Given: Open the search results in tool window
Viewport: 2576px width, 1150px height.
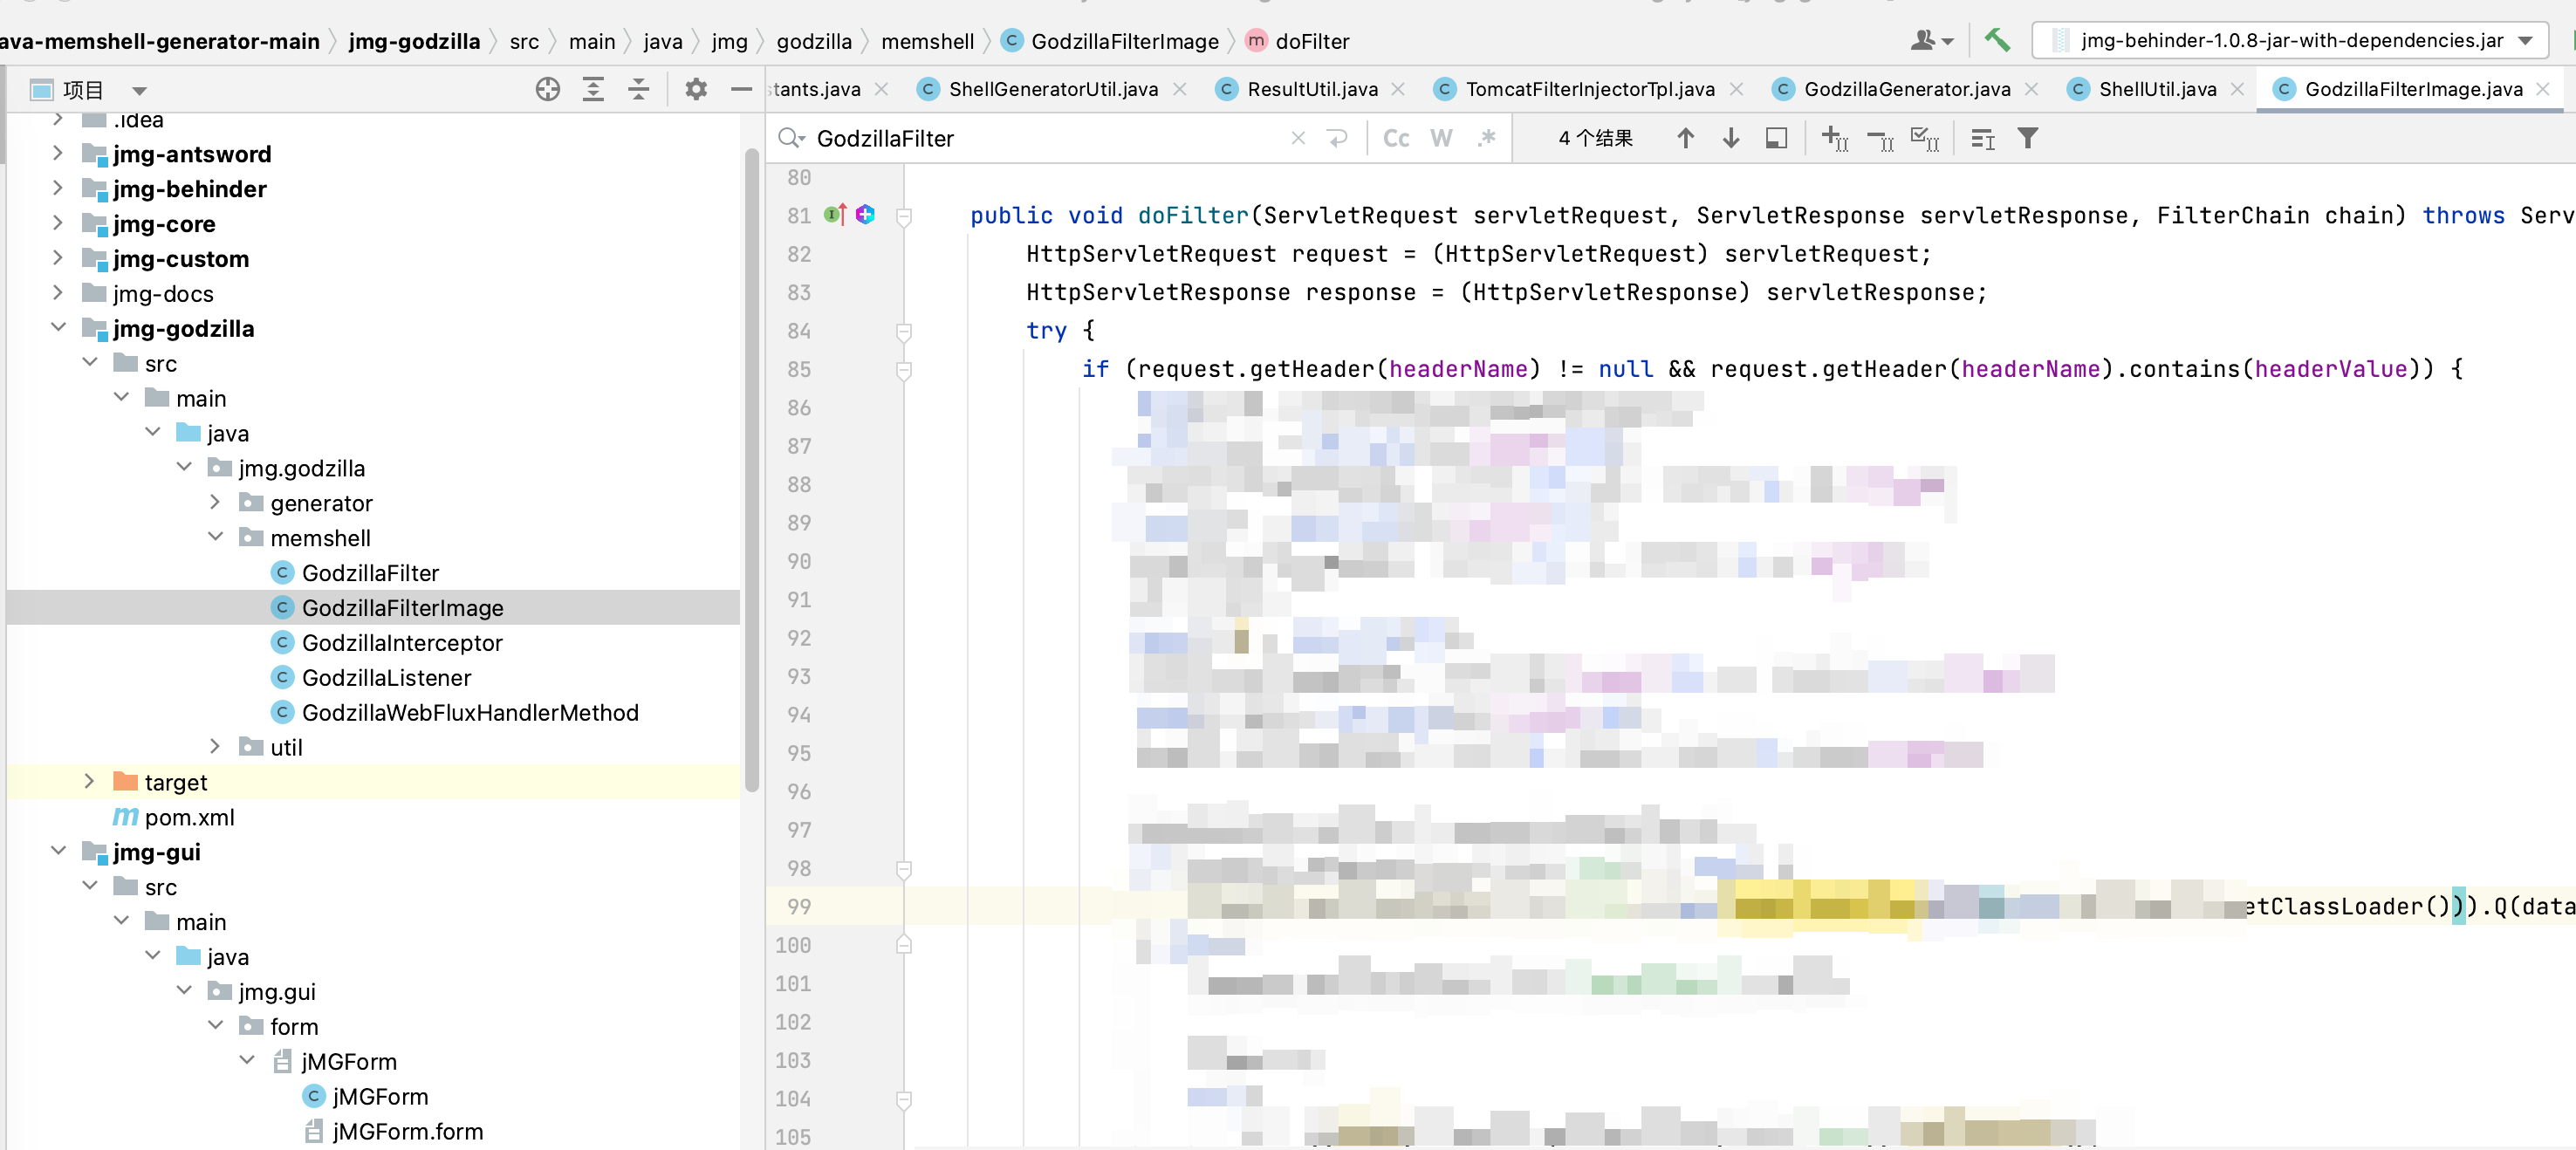Looking at the screenshot, I should pyautogui.click(x=1982, y=139).
